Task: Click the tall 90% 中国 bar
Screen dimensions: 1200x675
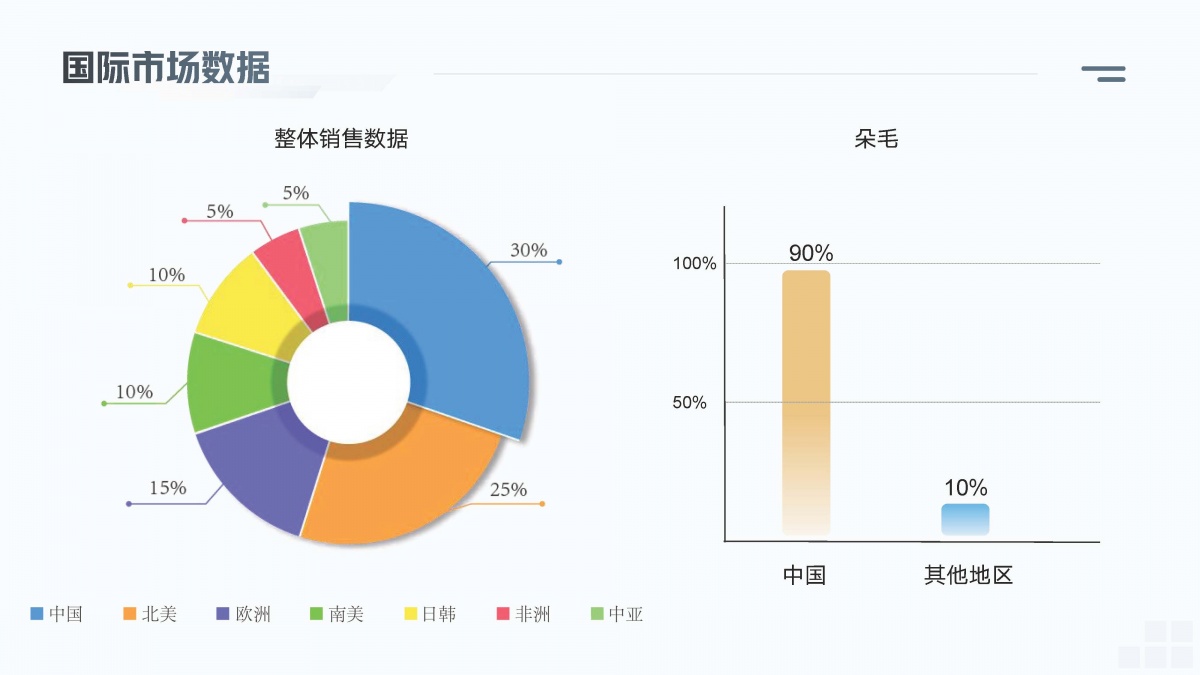Action: click(806, 403)
